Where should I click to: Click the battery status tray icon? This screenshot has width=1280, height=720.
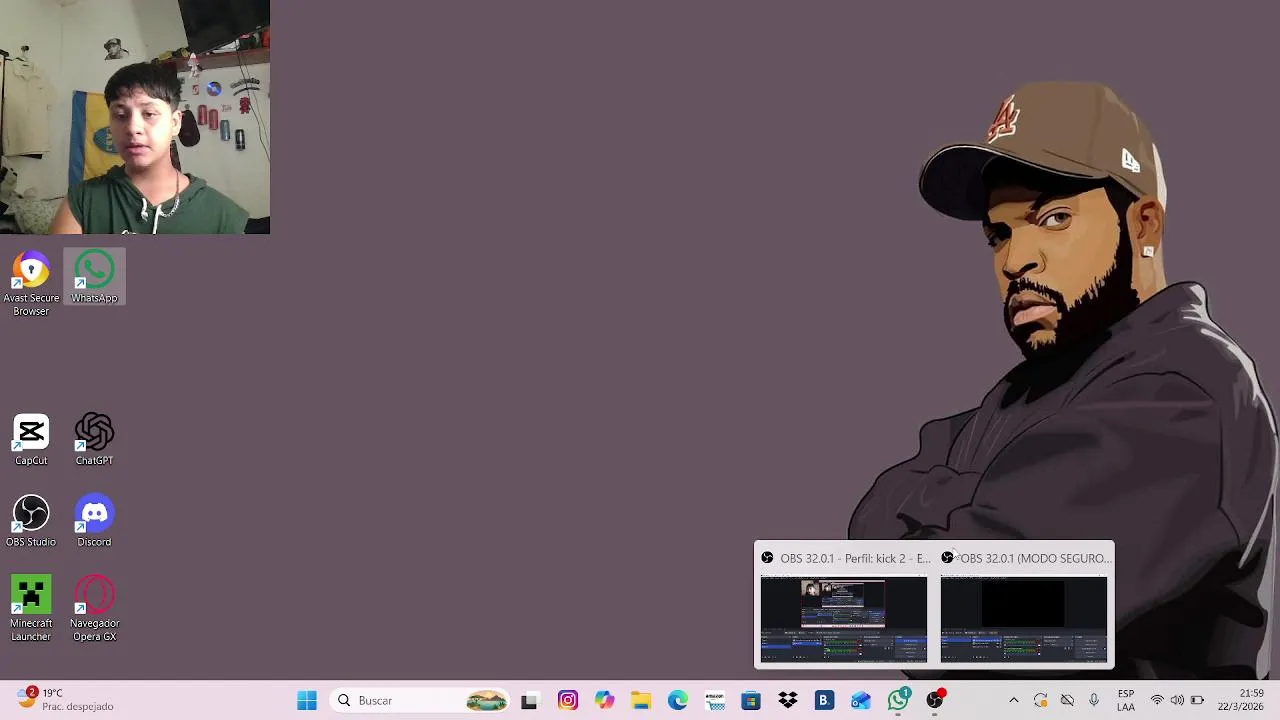tap(1197, 700)
